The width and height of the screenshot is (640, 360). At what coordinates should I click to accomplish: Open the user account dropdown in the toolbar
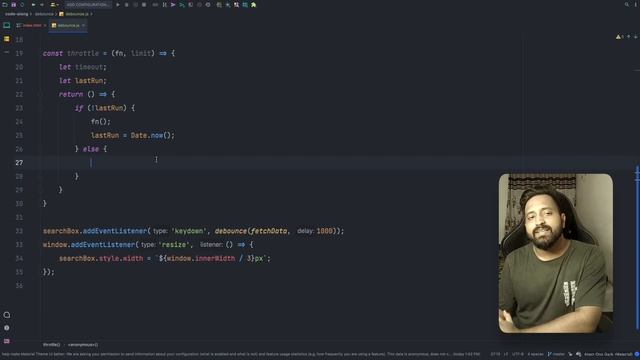(x=55, y=5)
